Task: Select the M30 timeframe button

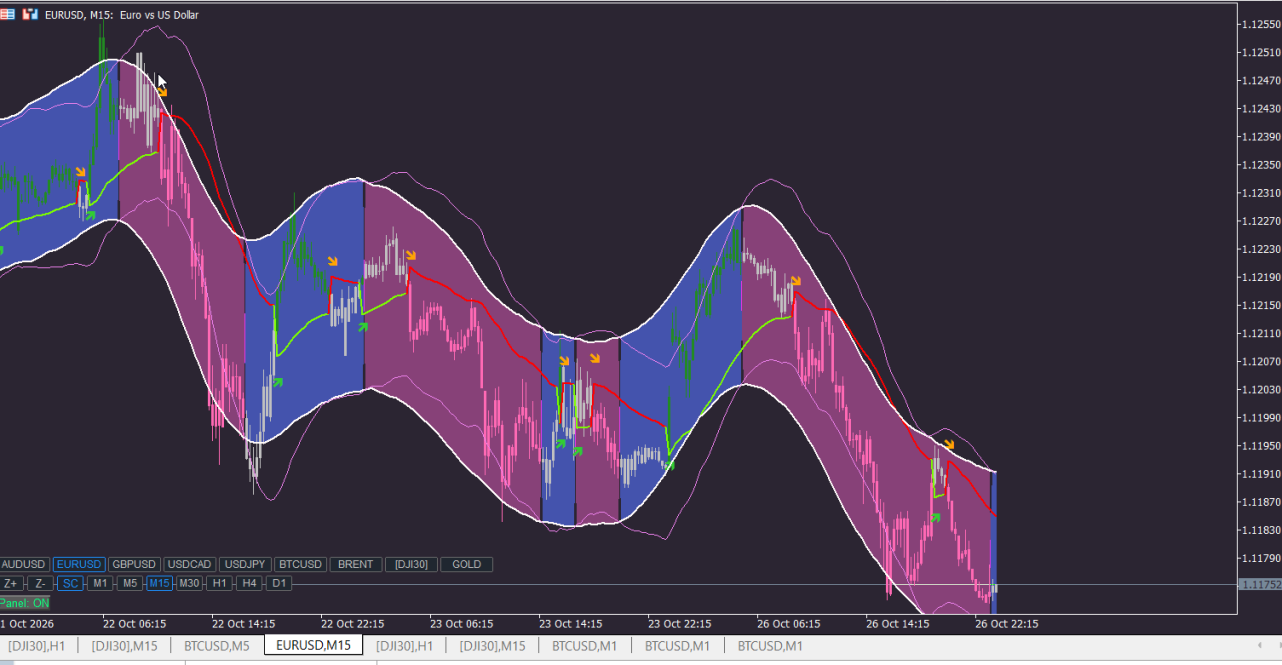Action: 190,583
